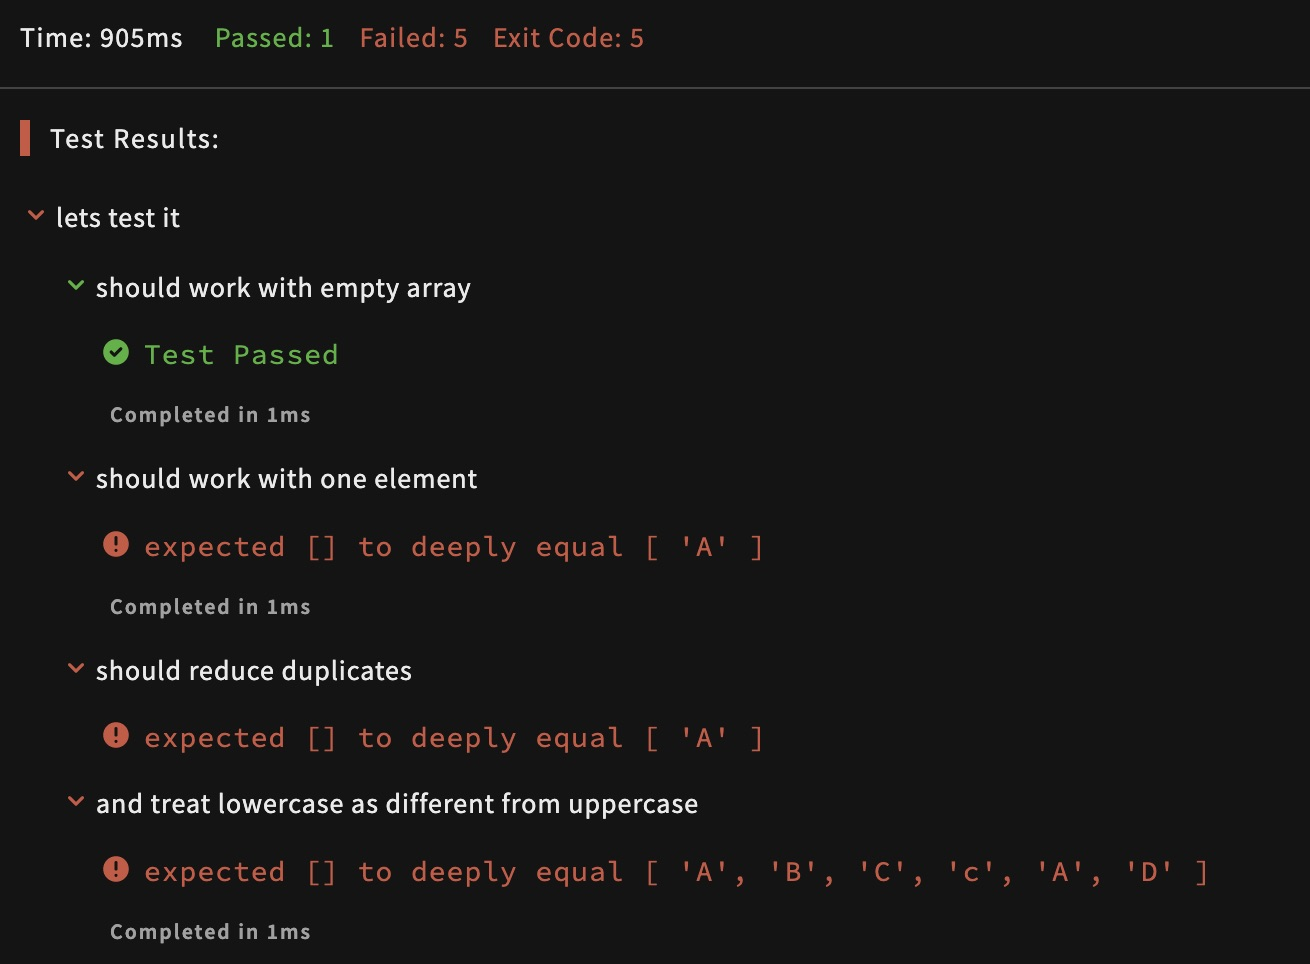This screenshot has height=964, width=1310.
Task: Collapse 'should work with one element' section
Action: coord(75,478)
